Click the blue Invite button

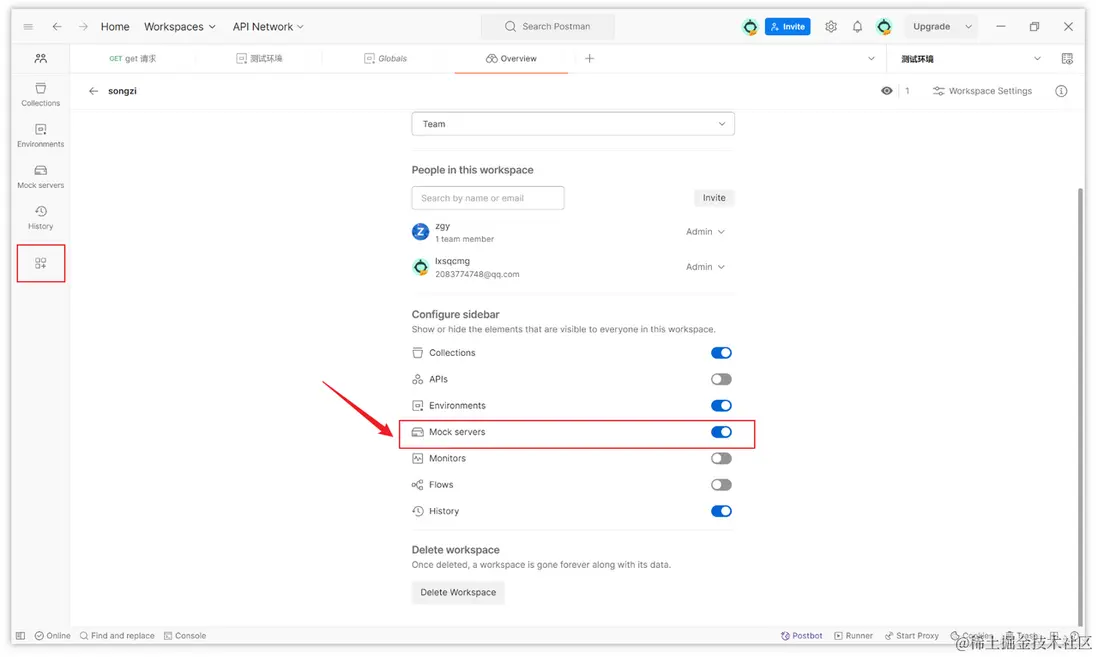[x=787, y=27]
